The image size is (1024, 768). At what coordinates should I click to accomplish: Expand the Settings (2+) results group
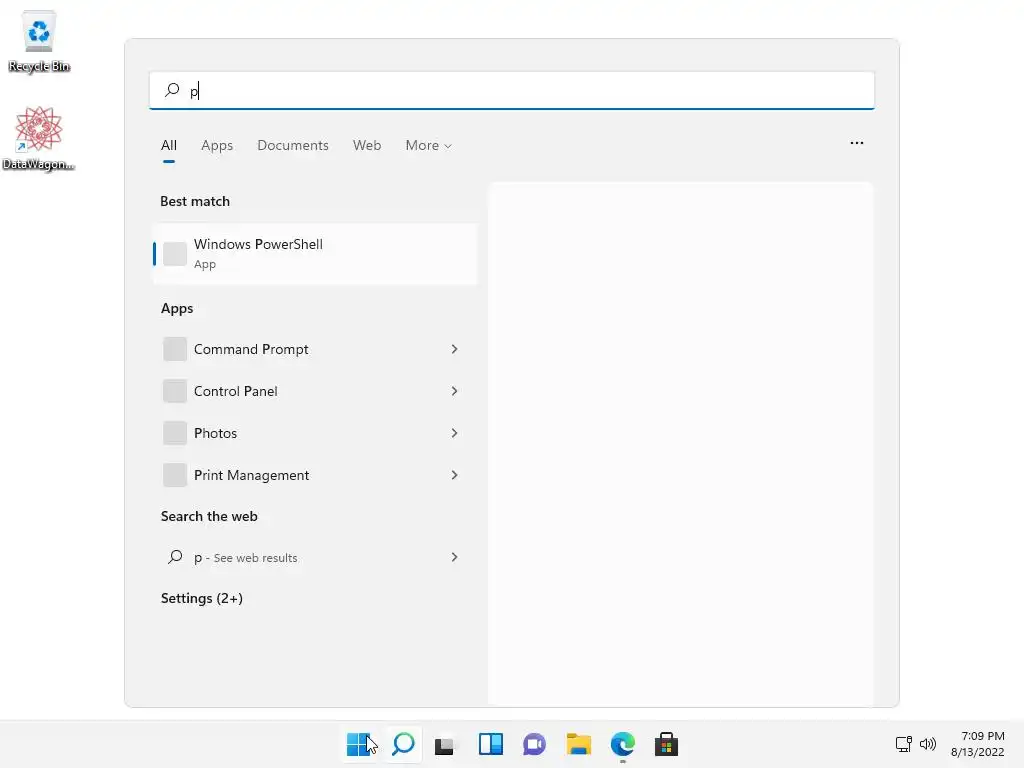(202, 598)
